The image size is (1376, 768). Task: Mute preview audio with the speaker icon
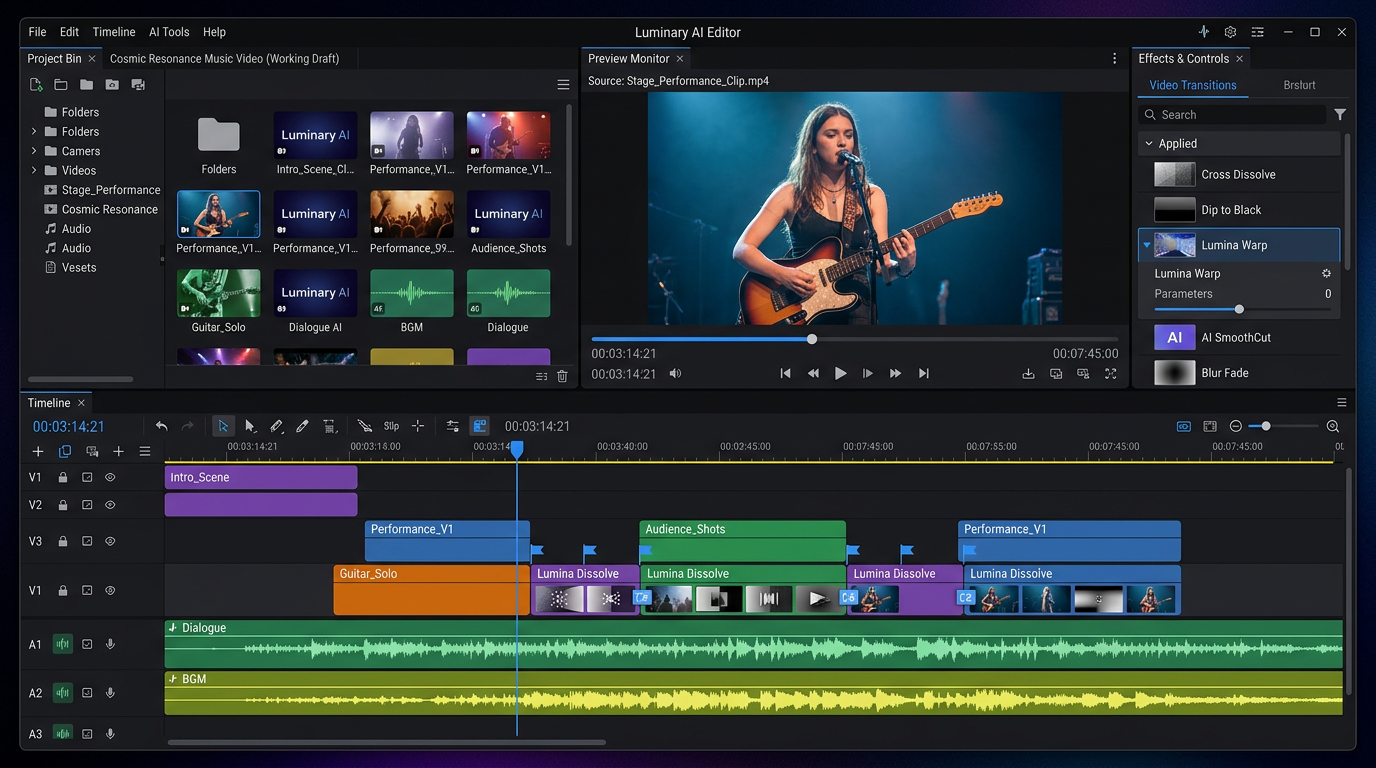(x=676, y=373)
